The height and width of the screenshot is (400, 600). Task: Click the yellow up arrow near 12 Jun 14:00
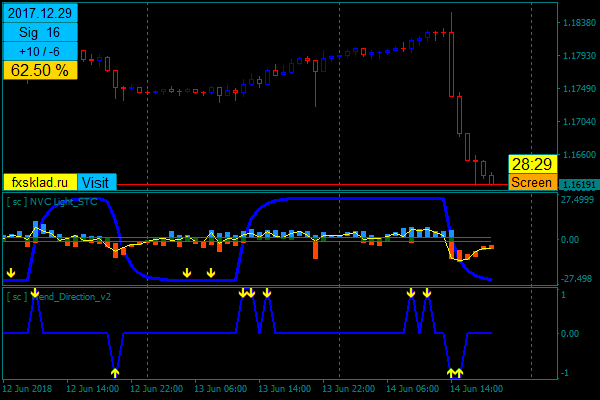[115, 372]
